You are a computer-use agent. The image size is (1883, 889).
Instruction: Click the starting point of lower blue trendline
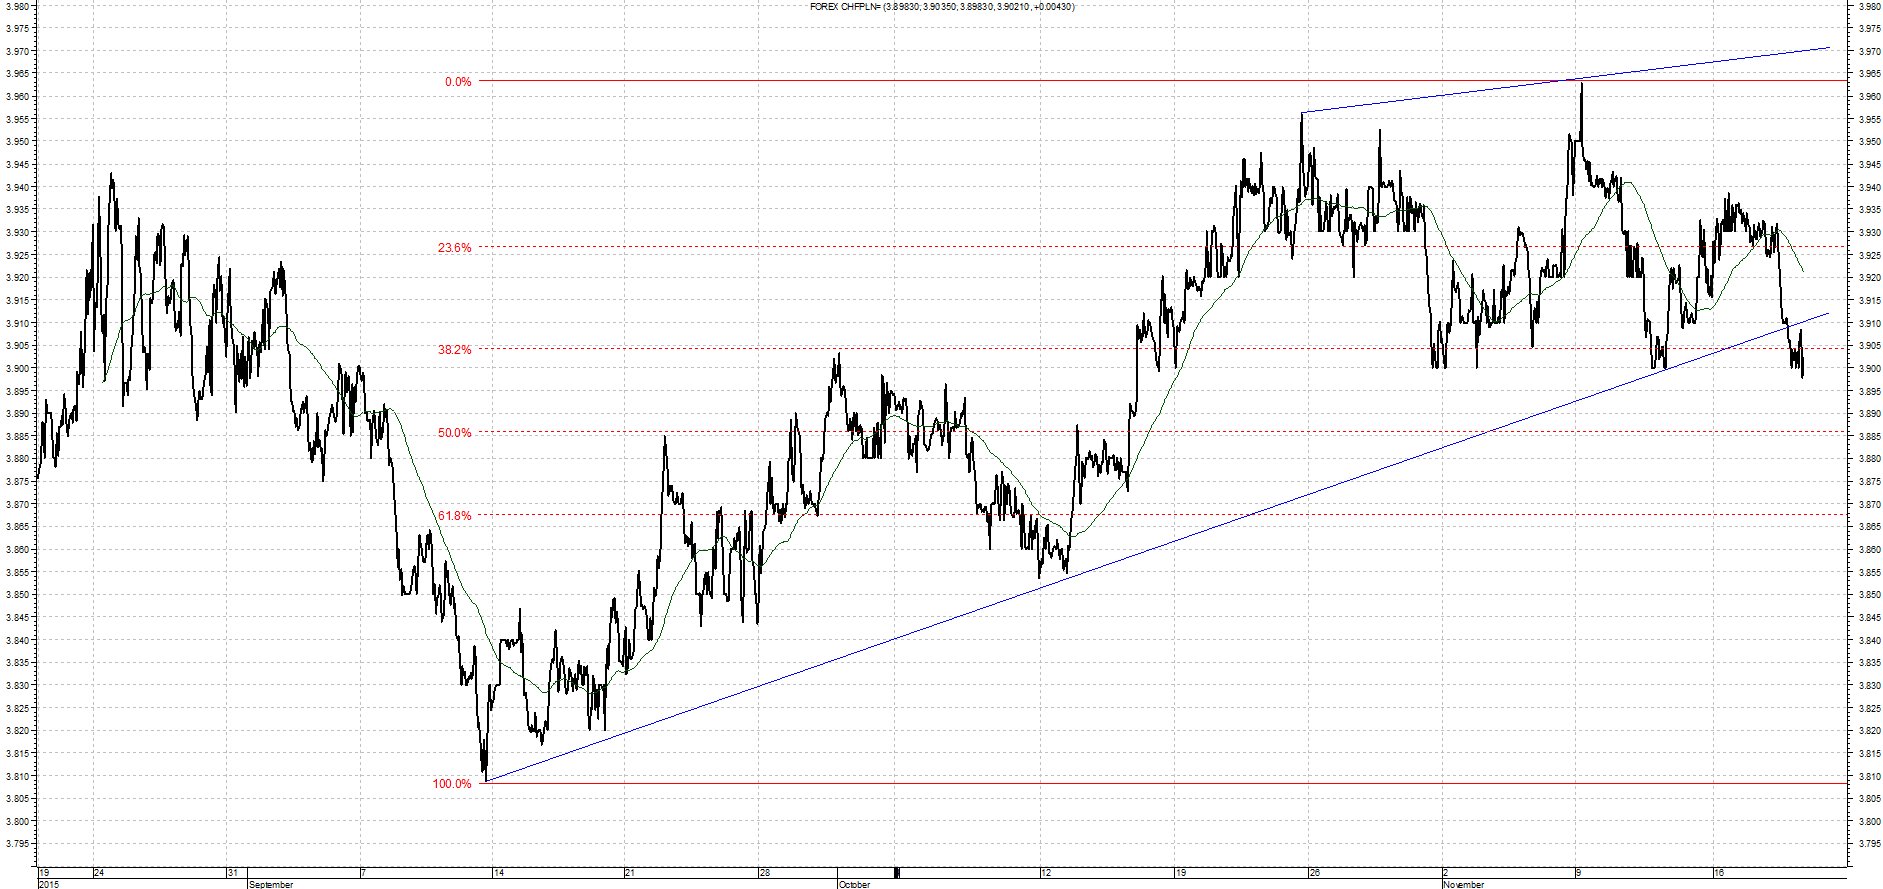coord(485,781)
